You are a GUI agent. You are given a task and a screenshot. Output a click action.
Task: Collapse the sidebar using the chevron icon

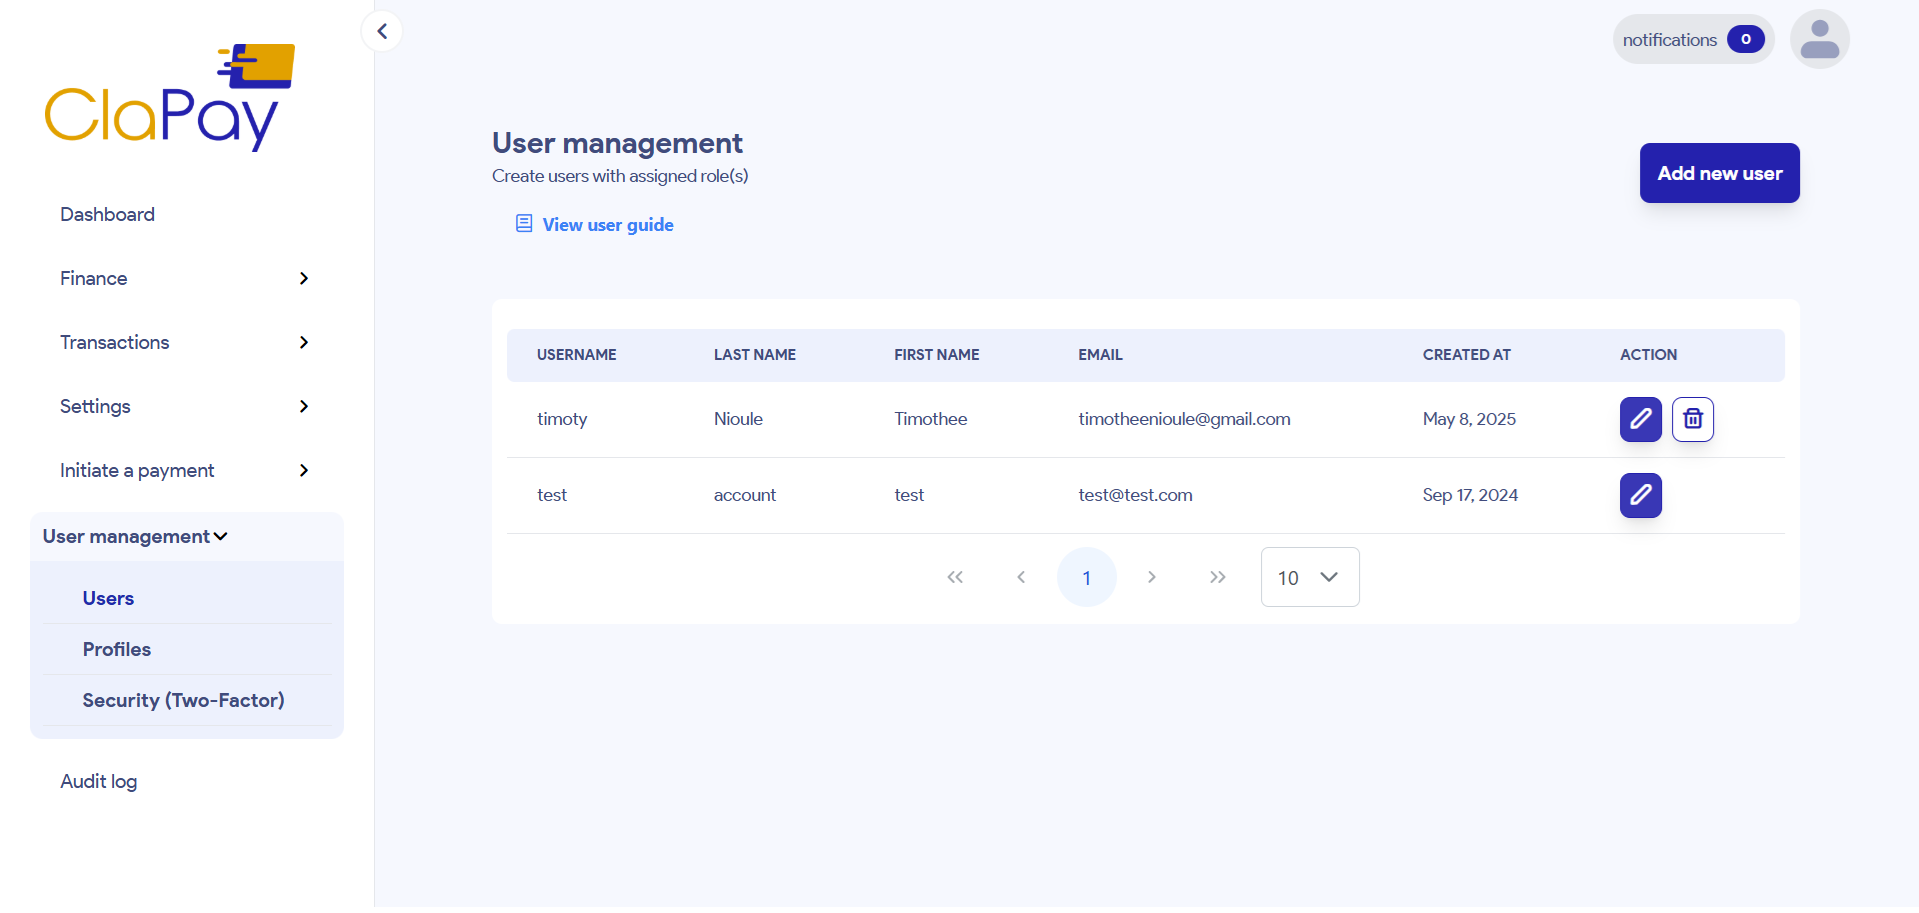381,31
